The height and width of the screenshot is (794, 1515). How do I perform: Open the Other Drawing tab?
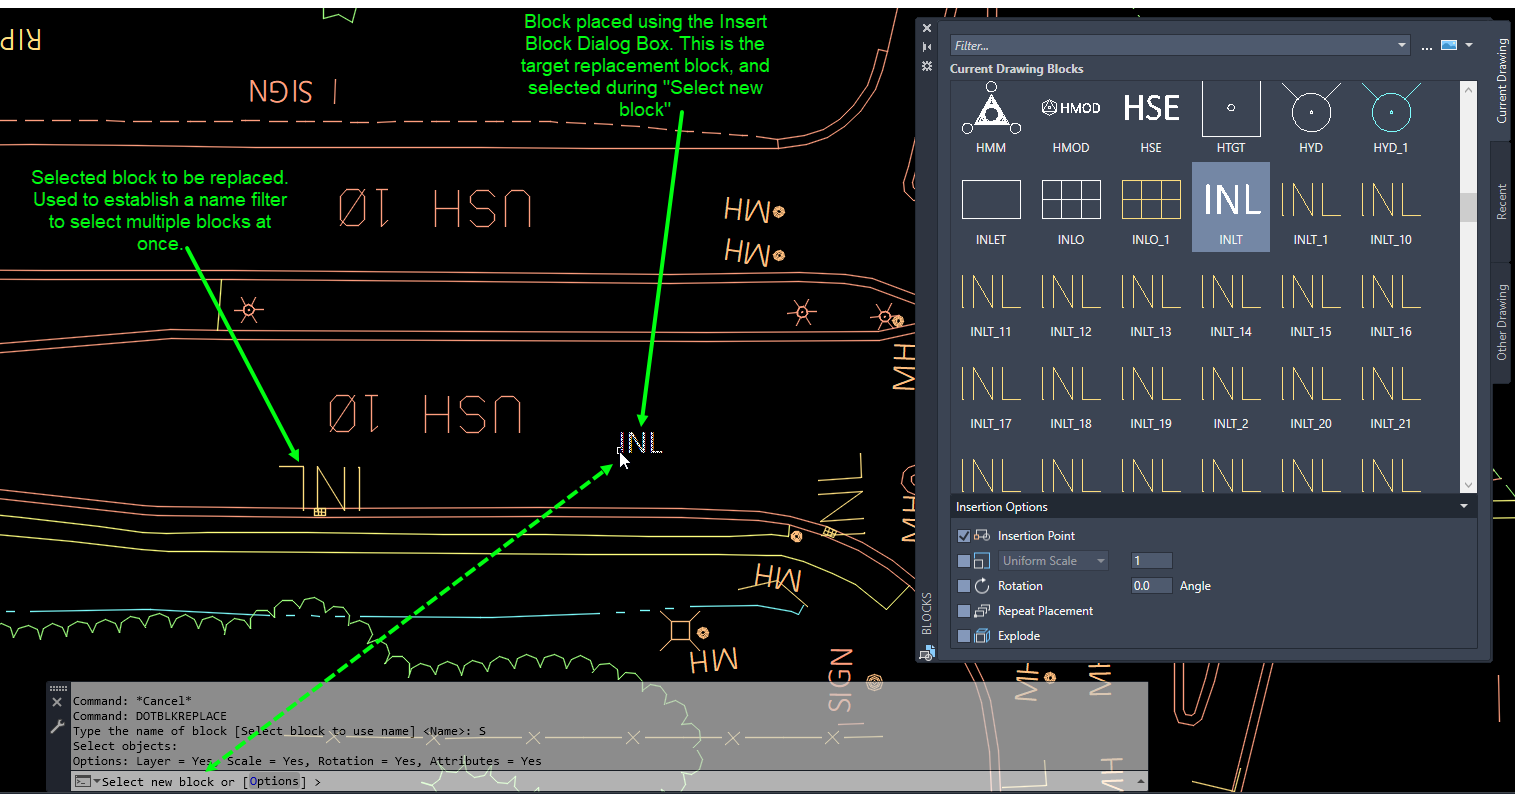(x=1501, y=320)
